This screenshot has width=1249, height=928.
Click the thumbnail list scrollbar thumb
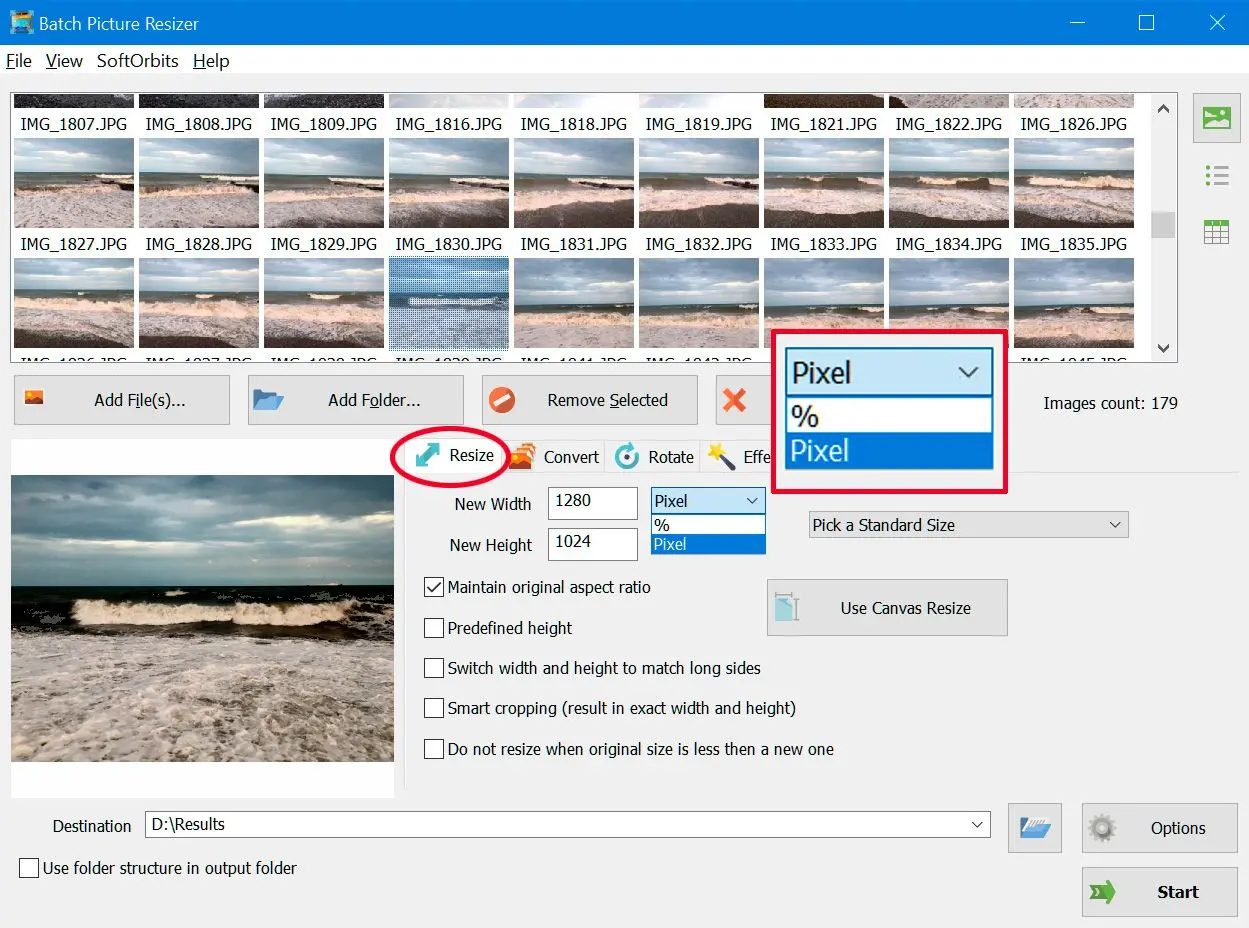1163,225
